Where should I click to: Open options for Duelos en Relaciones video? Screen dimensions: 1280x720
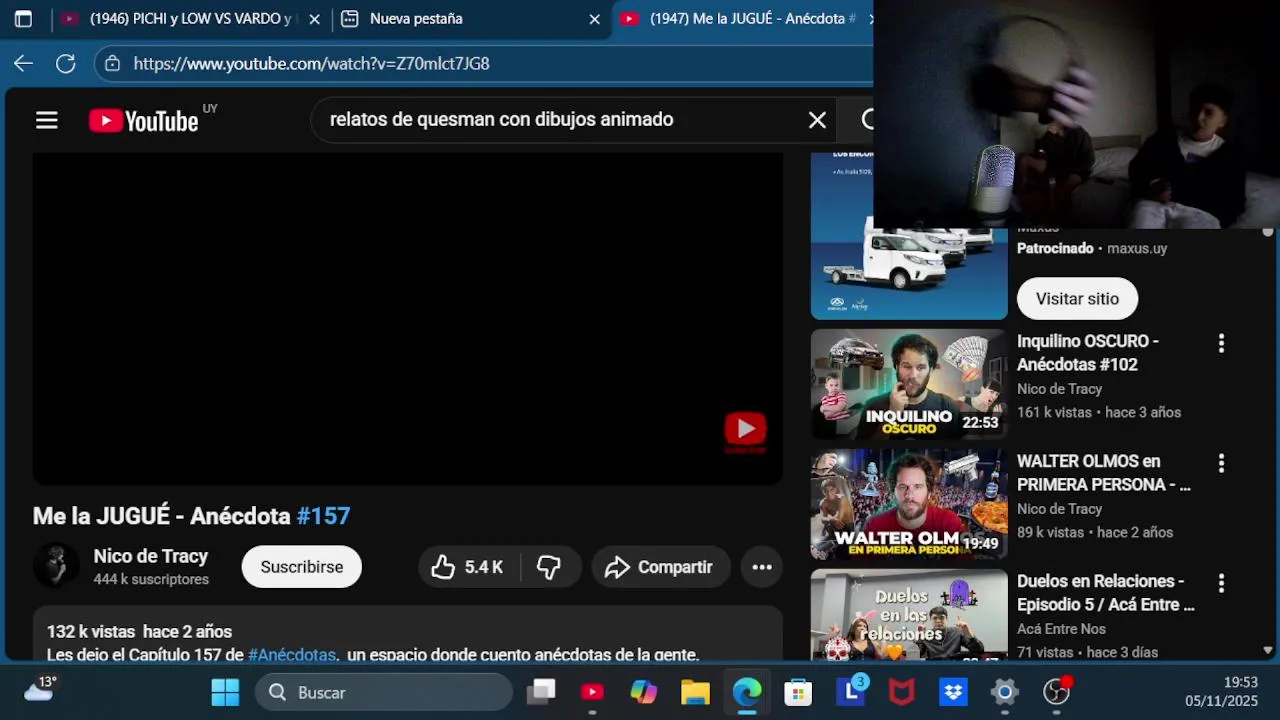[1221, 583]
